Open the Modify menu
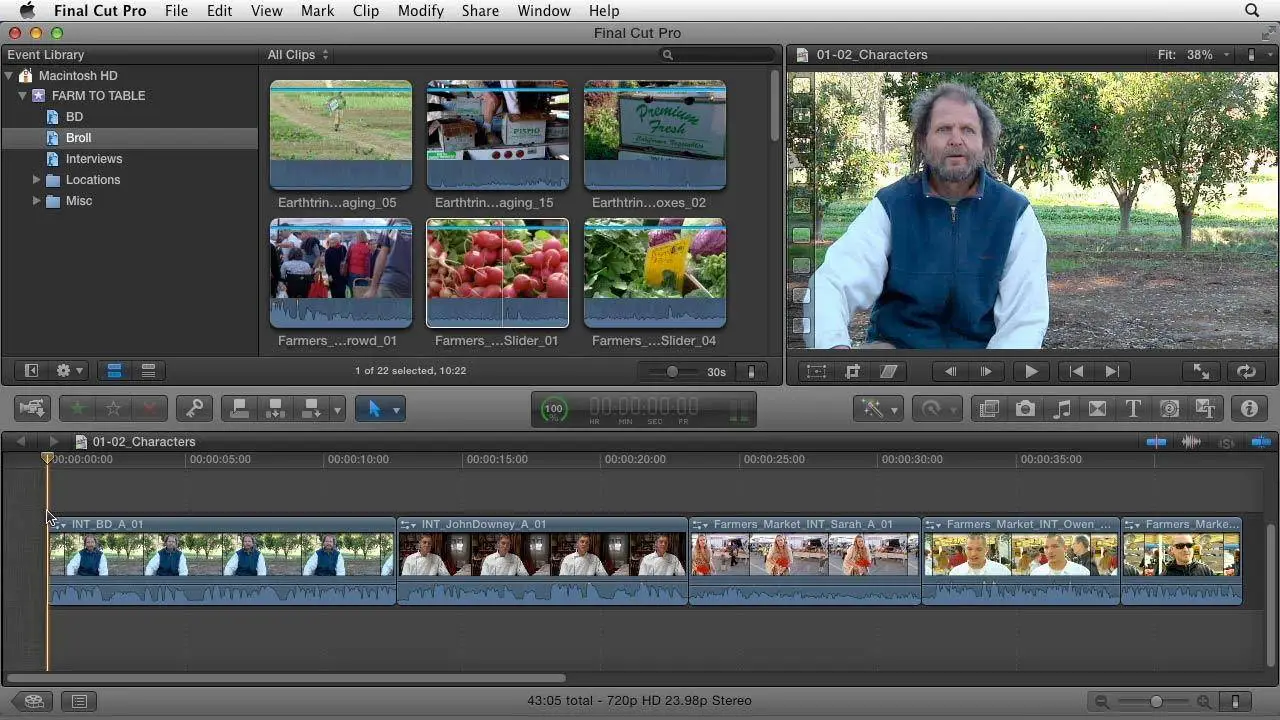The height and width of the screenshot is (720, 1280). [421, 11]
